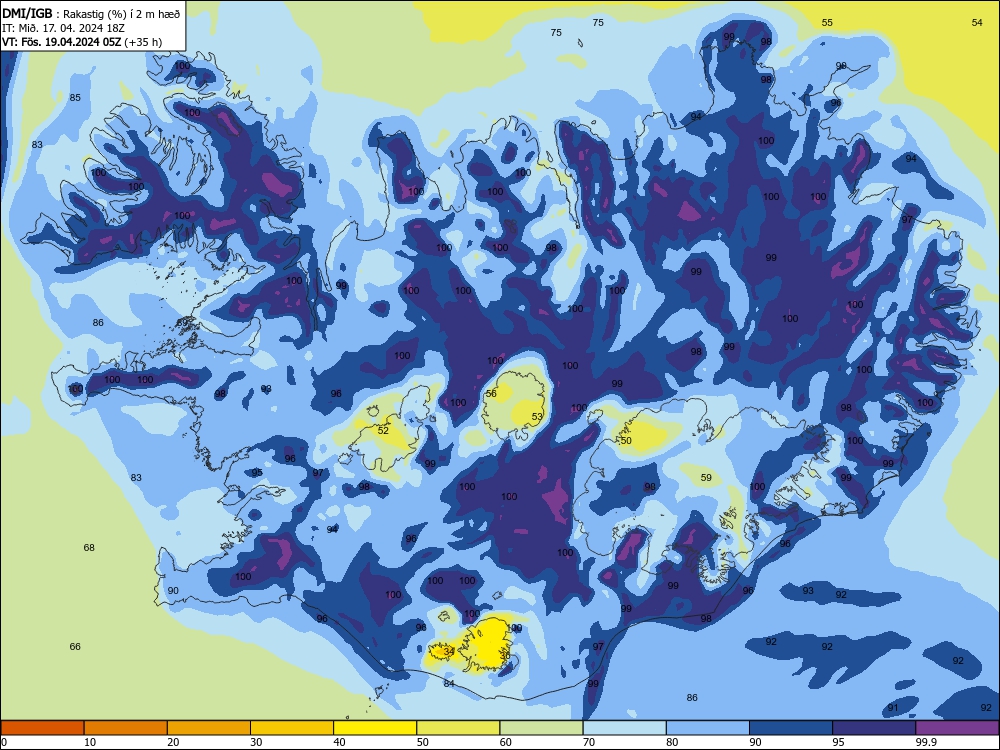Click the '52' value on the yellow glacier area
This screenshot has width=1000, height=750.
coord(383,430)
